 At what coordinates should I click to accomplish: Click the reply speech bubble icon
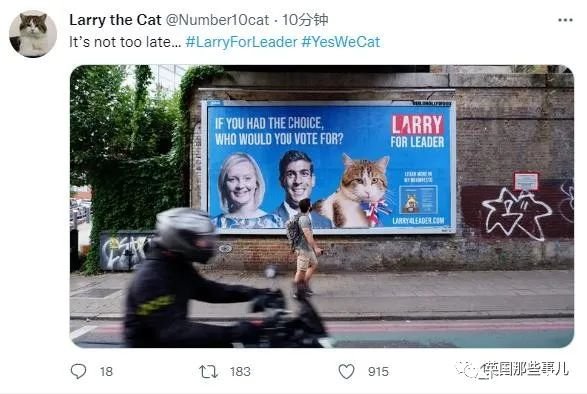click(79, 371)
